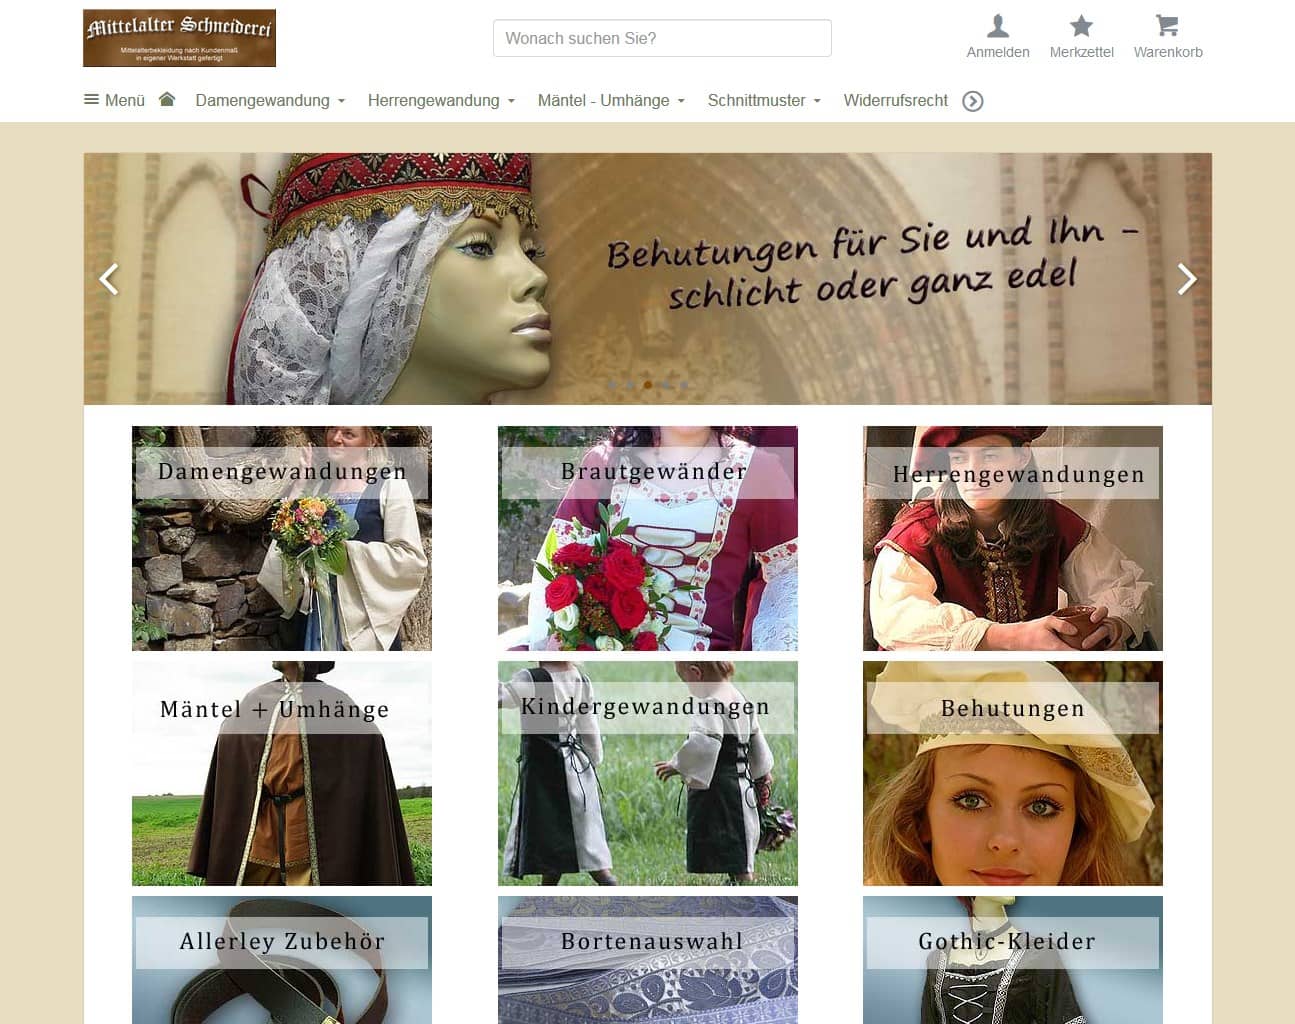Advance to next banner slide
1295x1024 pixels.
tap(1187, 279)
